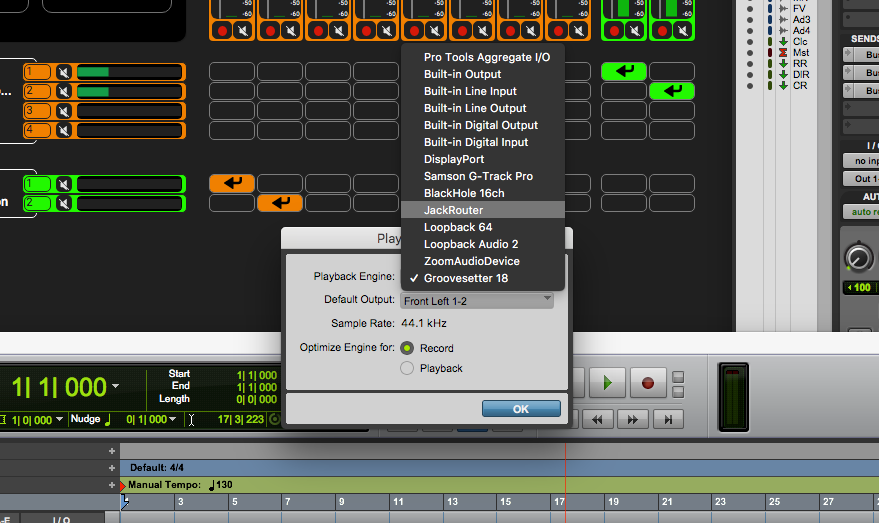The image size is (879, 523).
Task: Click the Mst track's red color strip
Action: pyautogui.click(x=770, y=53)
